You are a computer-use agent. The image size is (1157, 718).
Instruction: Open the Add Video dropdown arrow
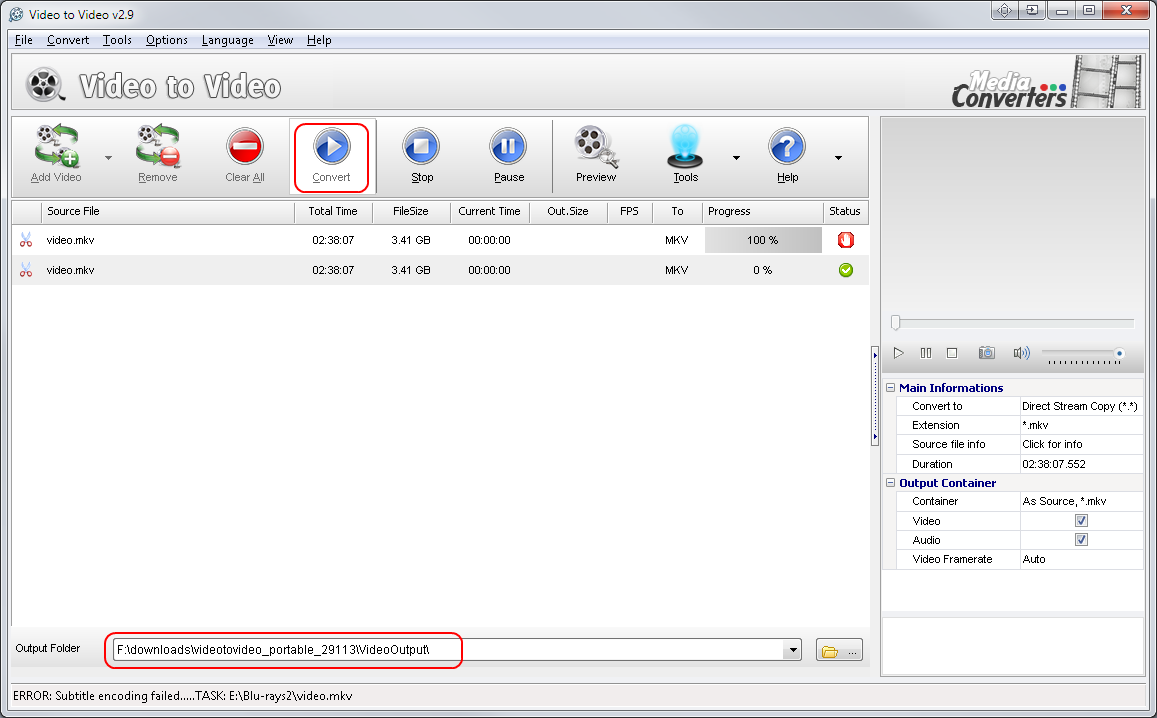coord(108,158)
